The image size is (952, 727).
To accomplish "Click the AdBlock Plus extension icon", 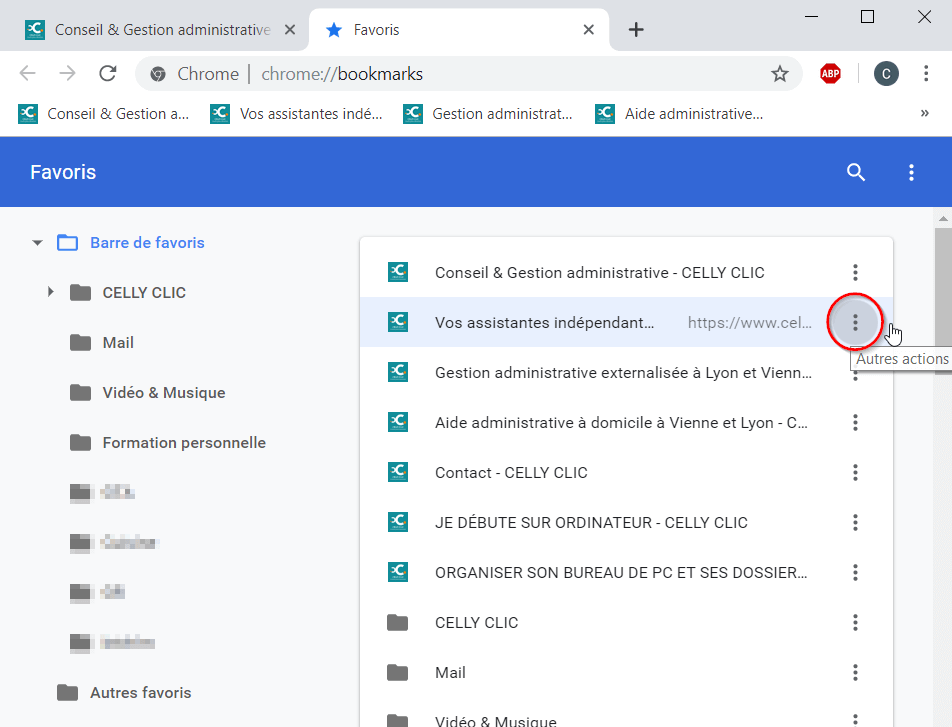I will (x=830, y=74).
